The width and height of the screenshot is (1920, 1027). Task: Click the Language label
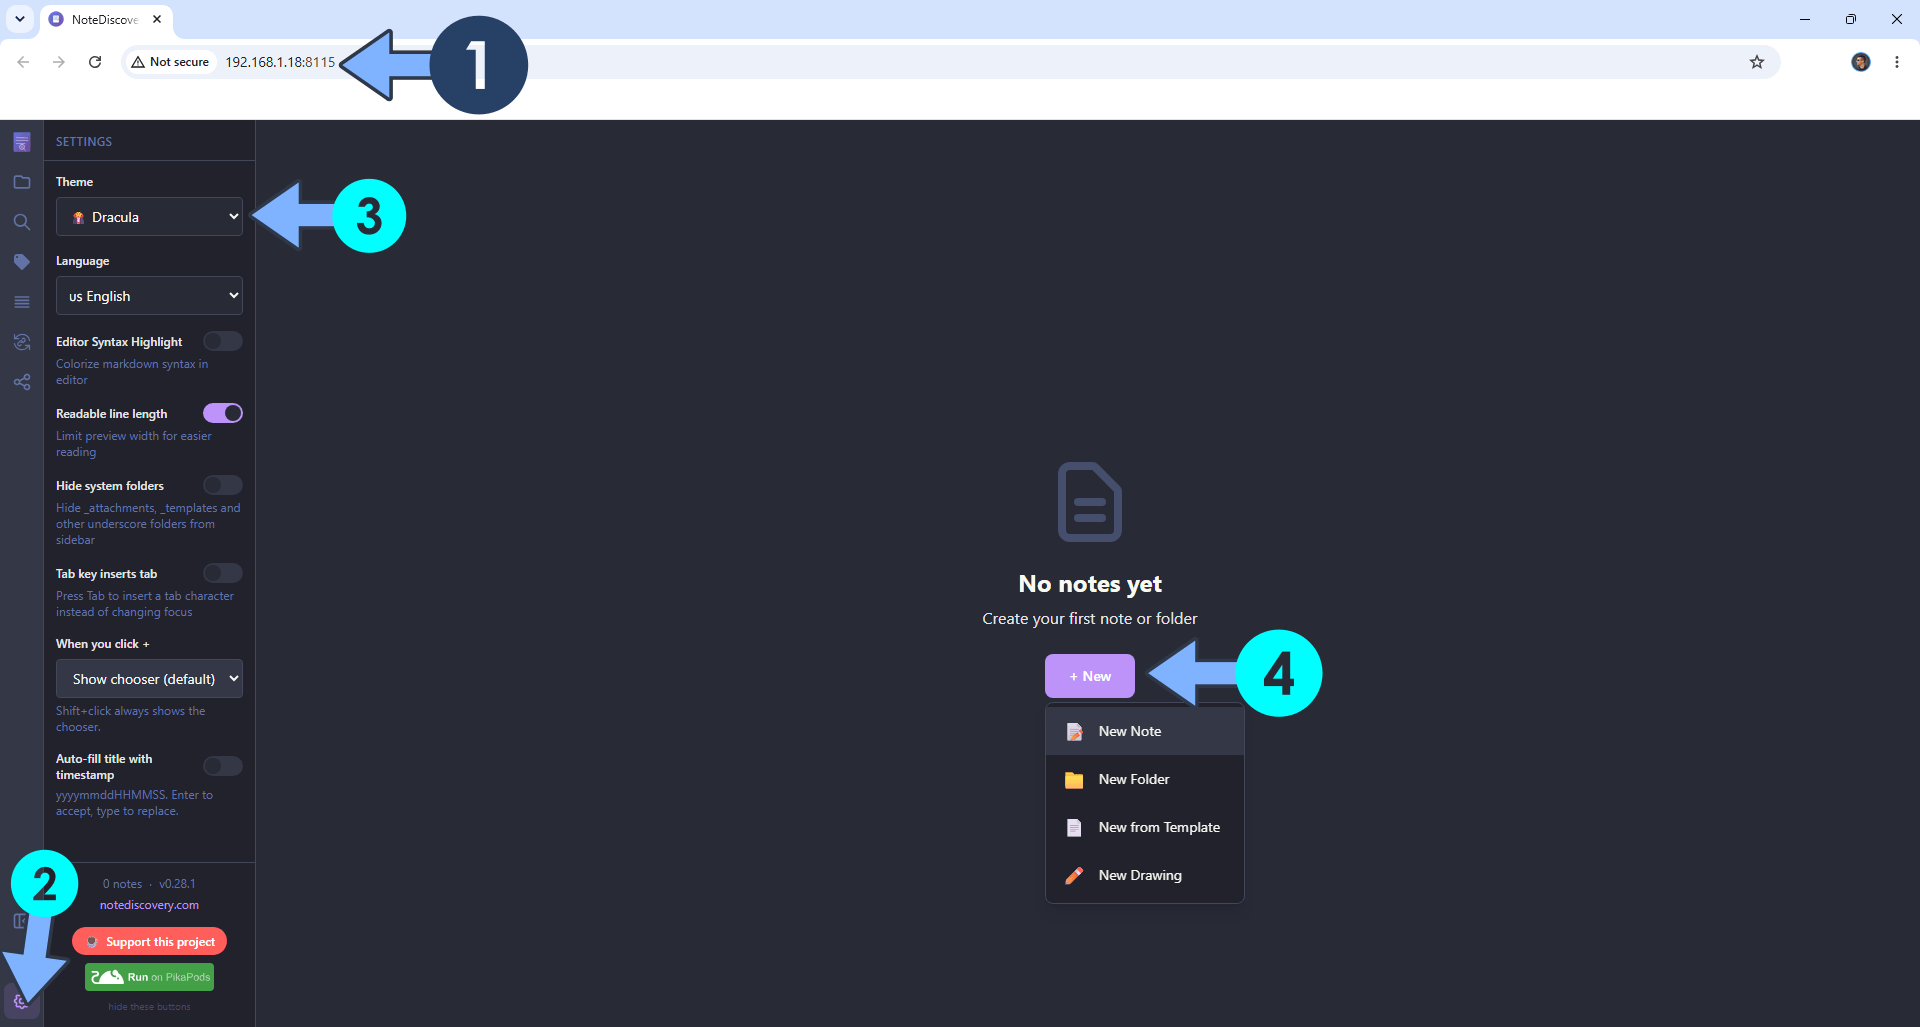[82, 261]
